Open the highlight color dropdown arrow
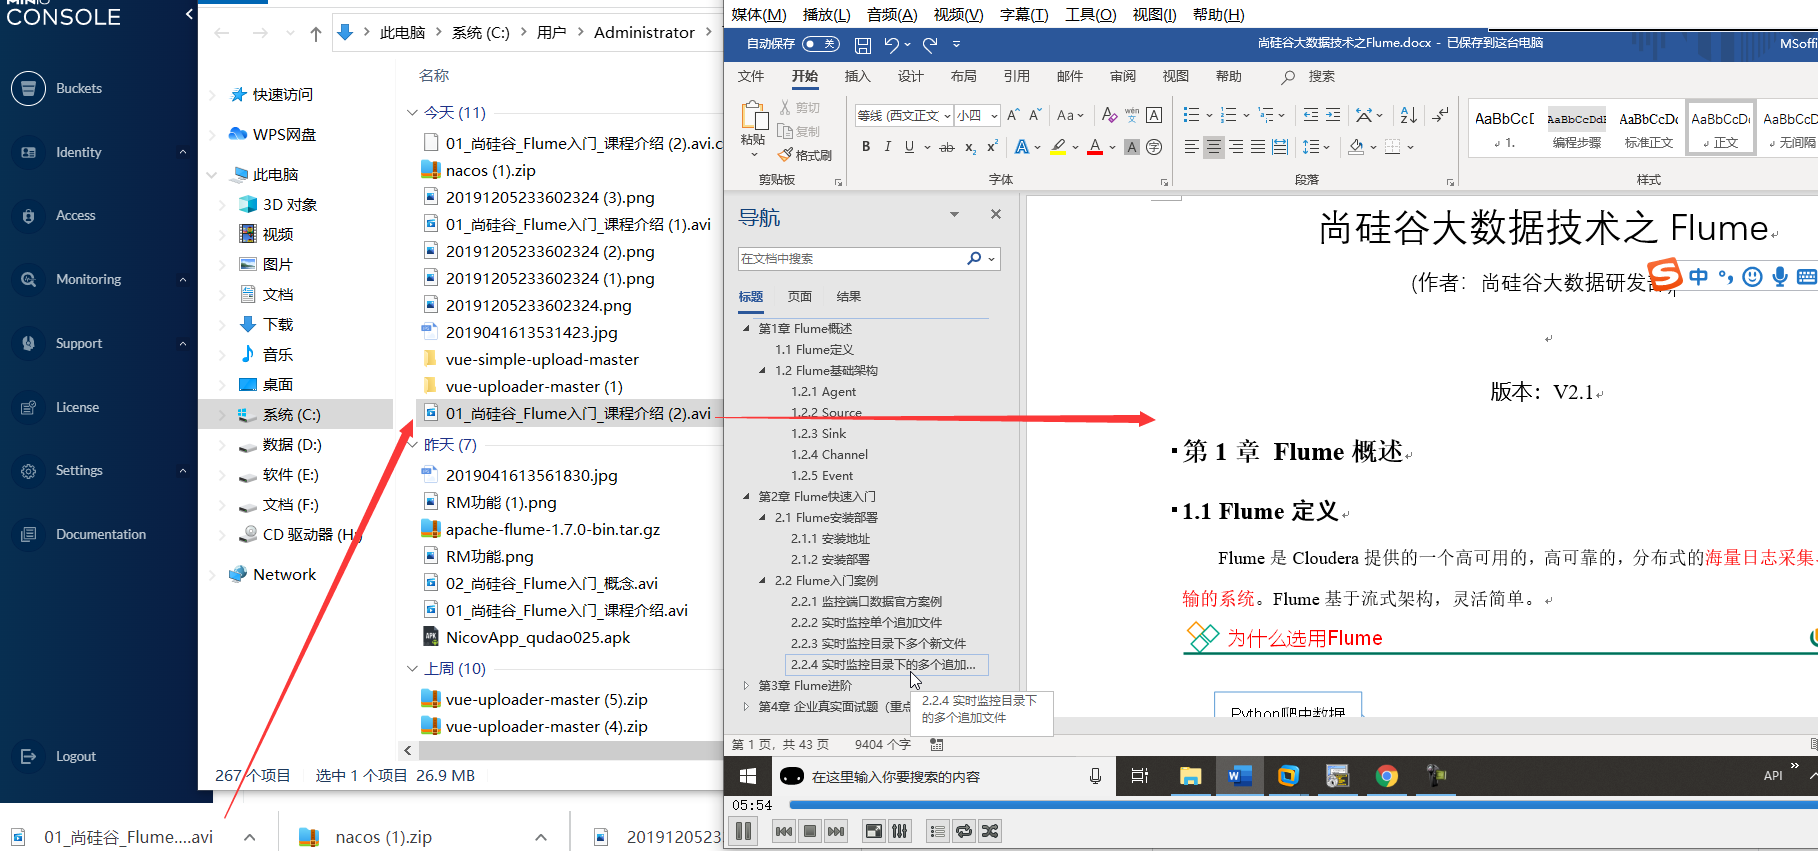 pyautogui.click(x=1075, y=148)
